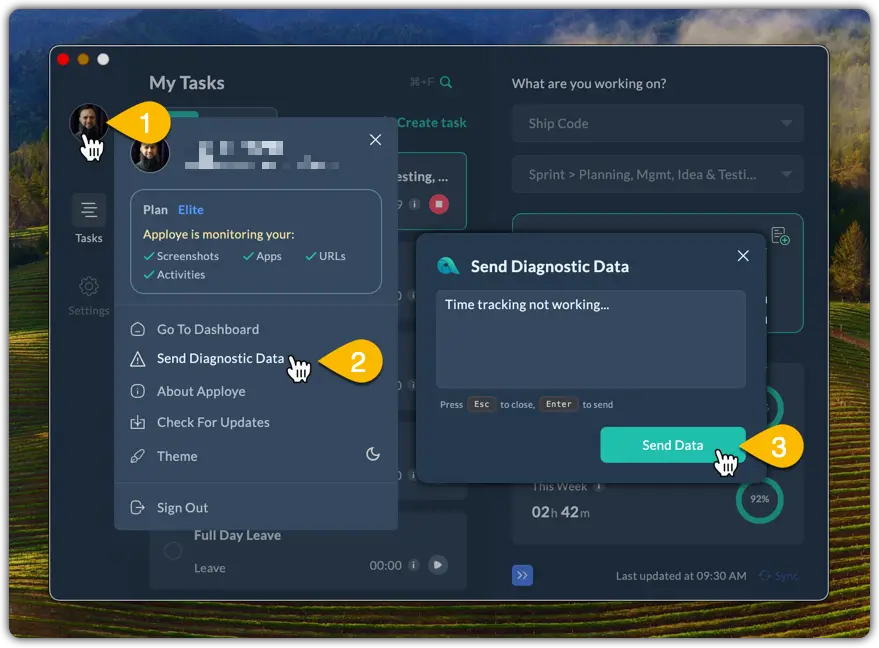Open Settings via the gear icon
Viewport: 879px width, 648px height.
pyautogui.click(x=89, y=287)
